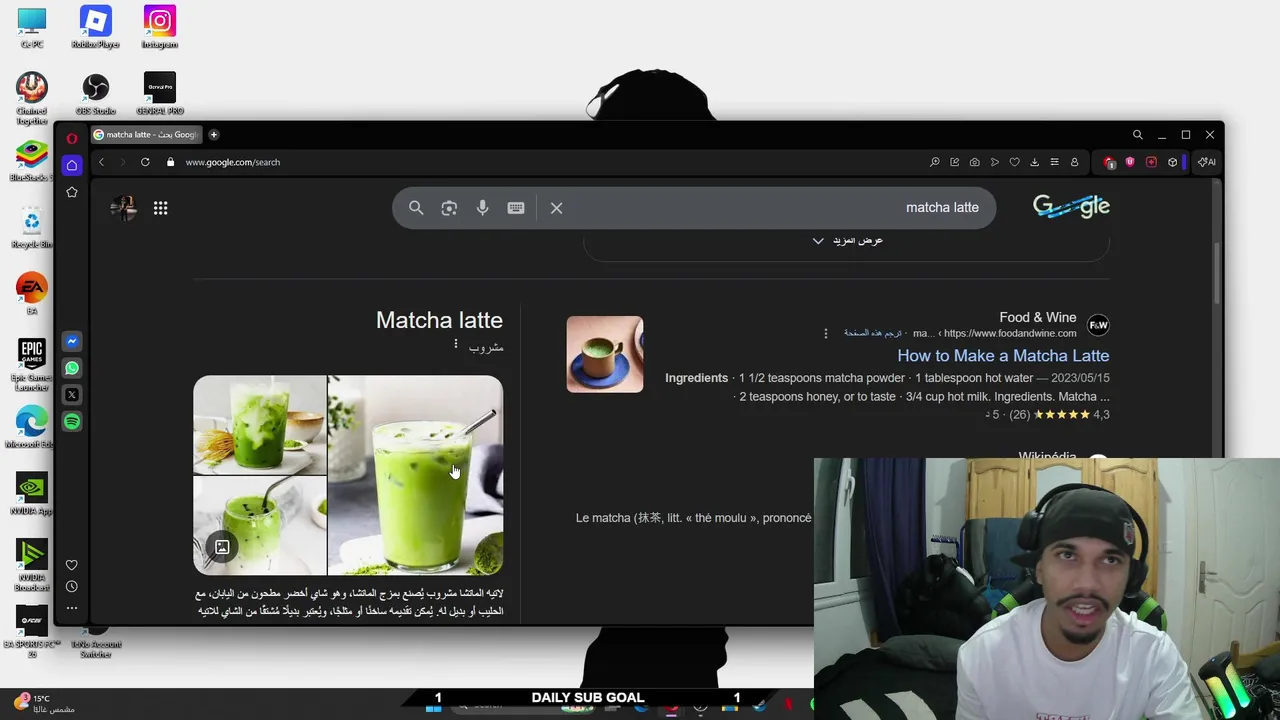Open the OBS Studio desktop shortcut

(x=95, y=94)
